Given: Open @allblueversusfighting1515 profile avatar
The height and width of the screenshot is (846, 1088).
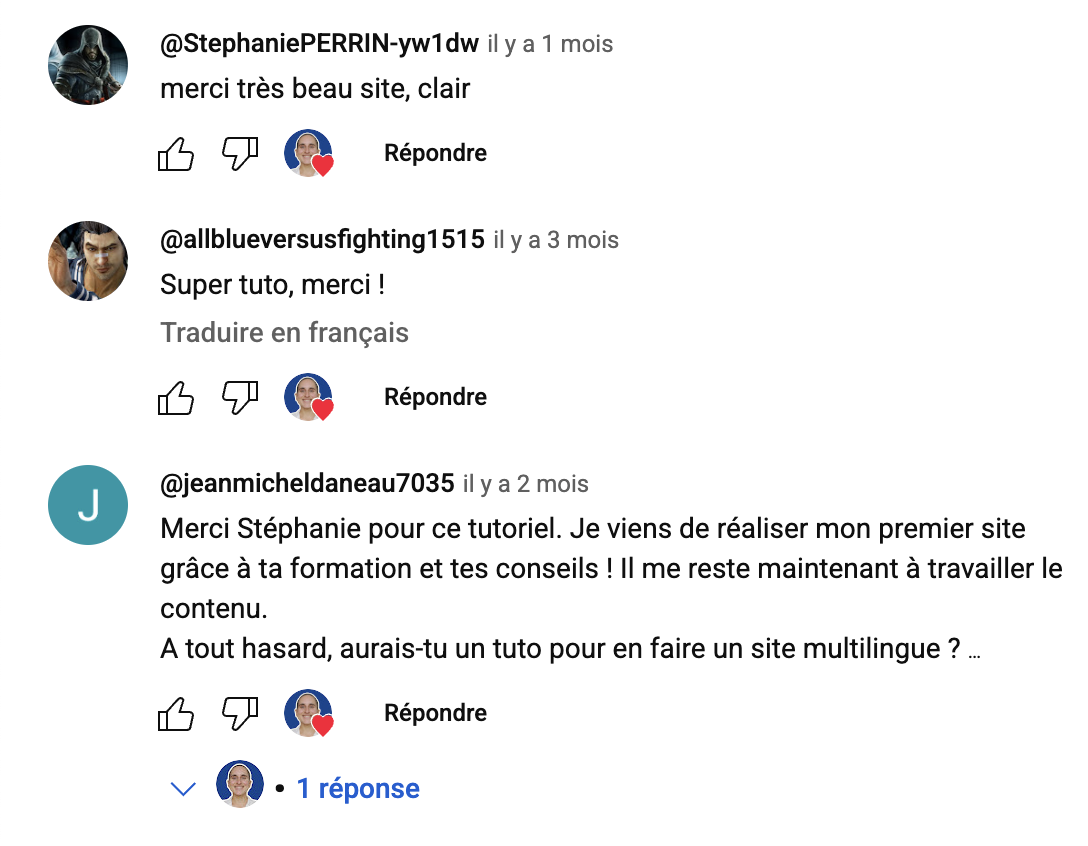Looking at the screenshot, I should tap(88, 261).
